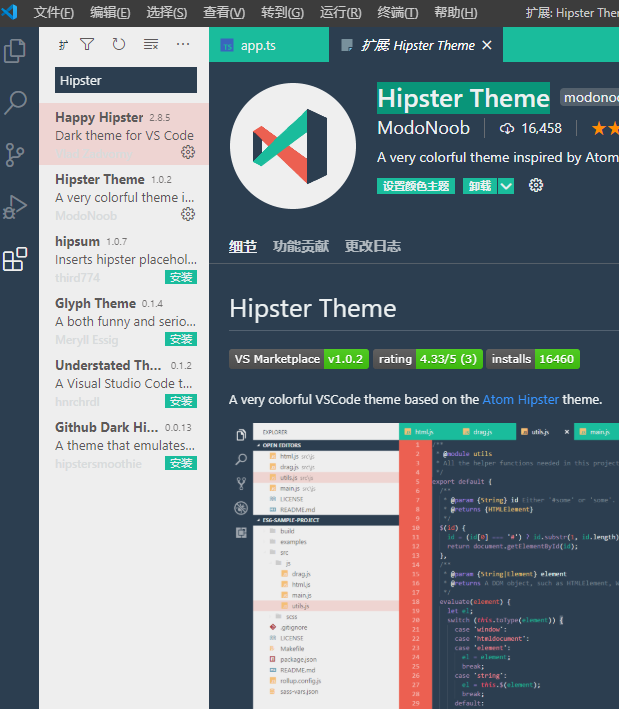619x709 pixels.
Task: Click the extension search box containing Hipster
Action: click(x=126, y=80)
